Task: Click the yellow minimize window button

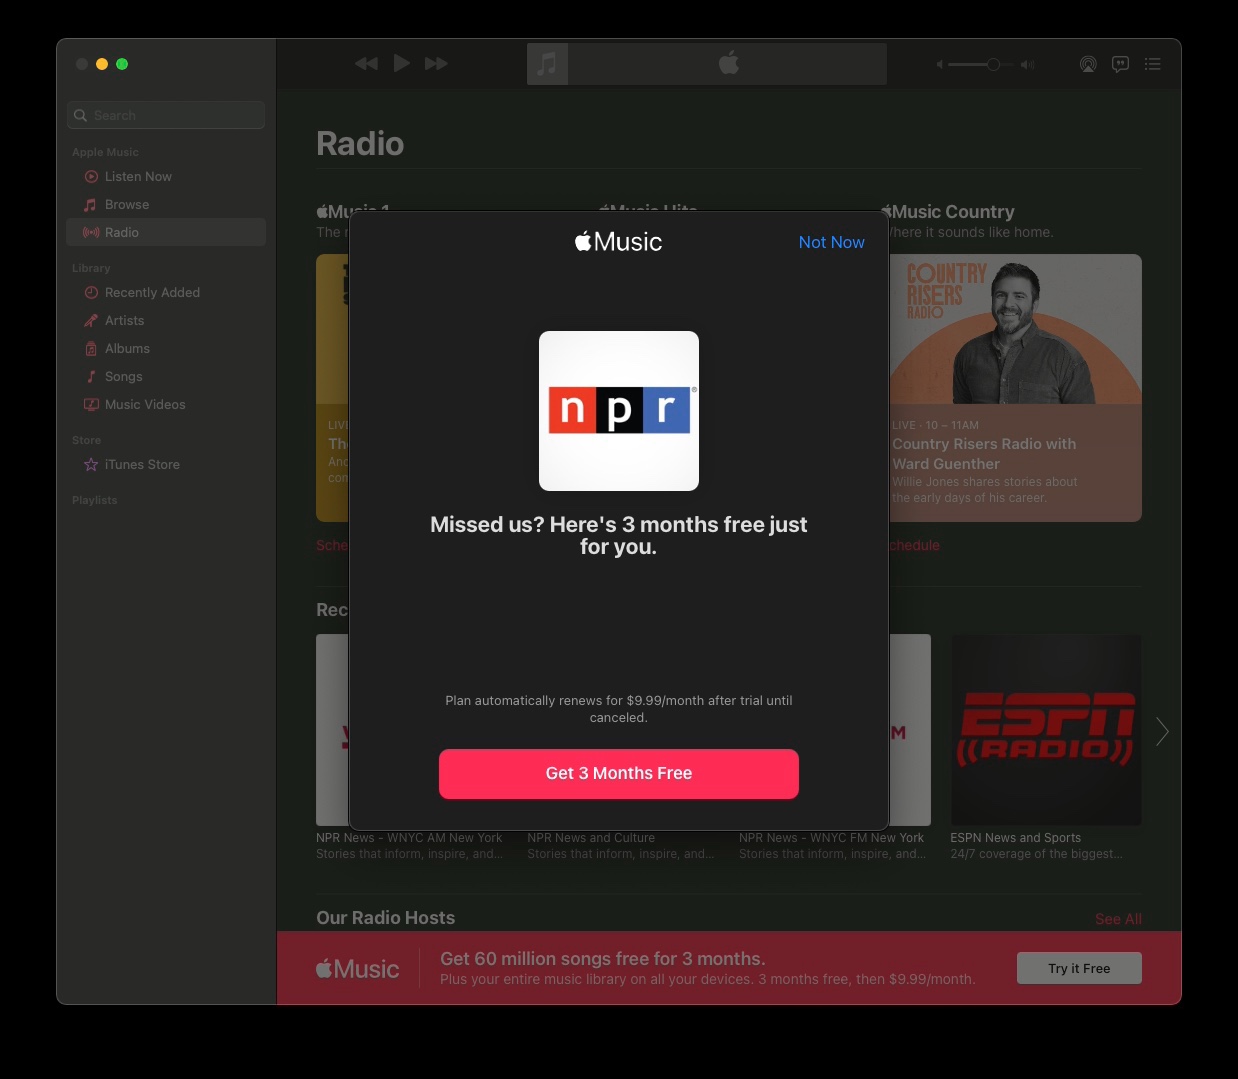Action: pyautogui.click(x=102, y=64)
